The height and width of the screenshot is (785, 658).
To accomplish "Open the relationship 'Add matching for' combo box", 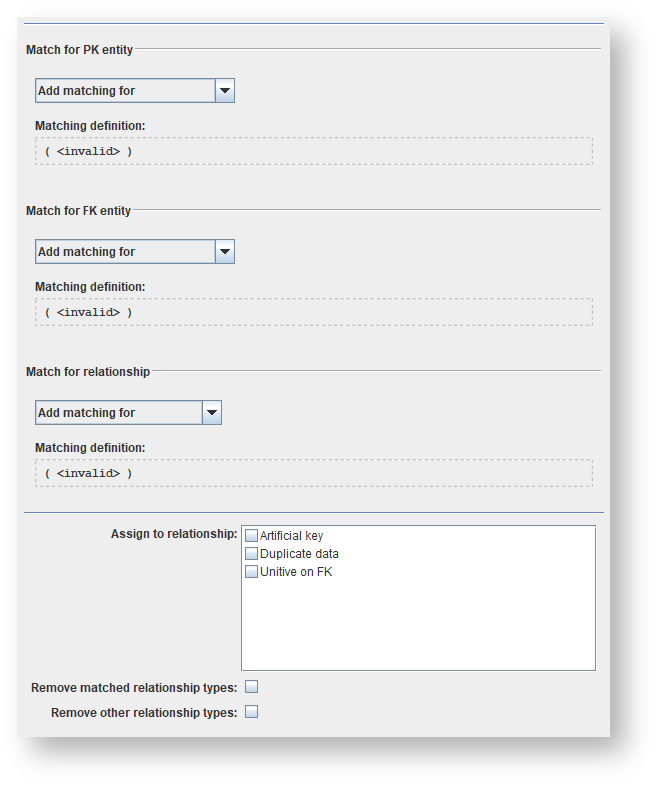I will pyautogui.click(x=118, y=413).
